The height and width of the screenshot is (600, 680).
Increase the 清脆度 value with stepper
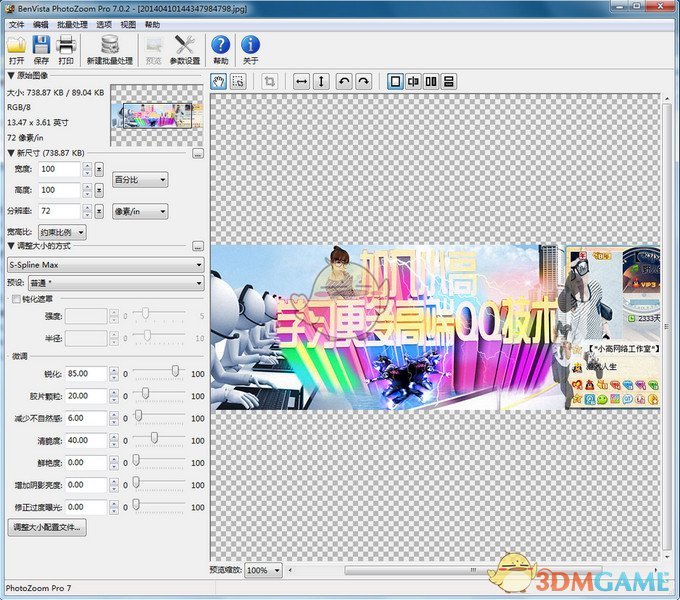[x=114, y=437]
